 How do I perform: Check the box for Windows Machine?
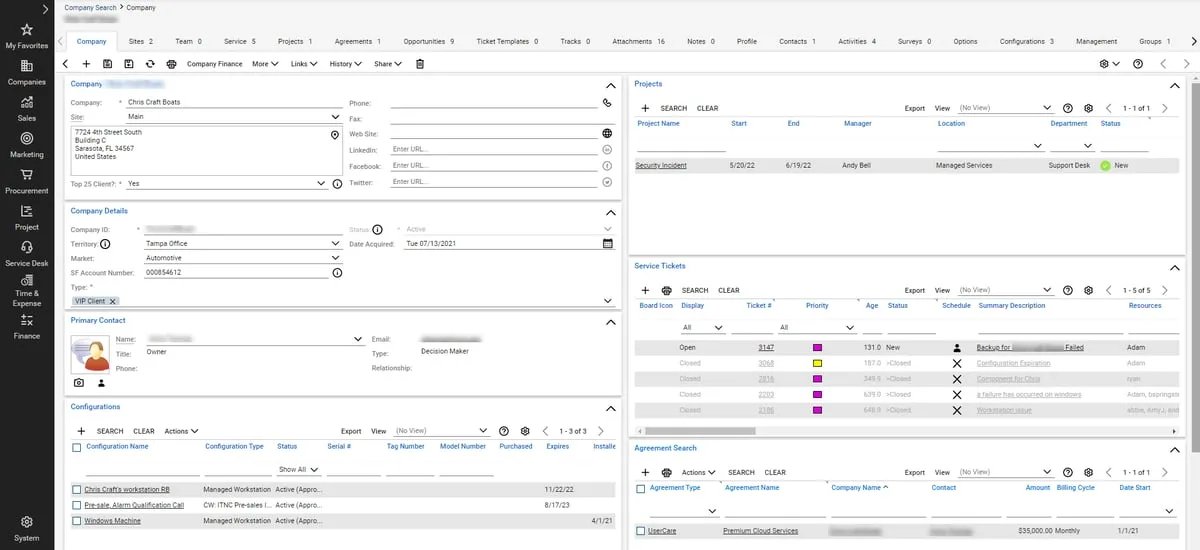pyautogui.click(x=77, y=521)
